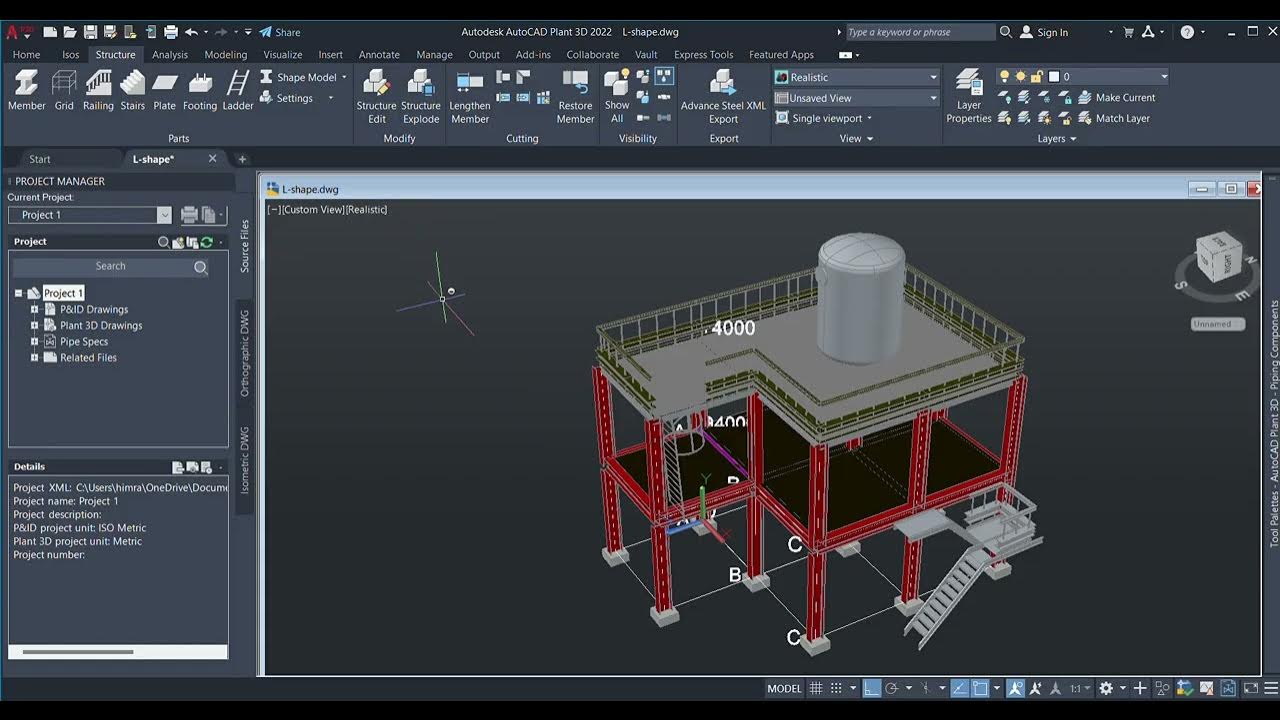Switch to the Start file tab

40,159
